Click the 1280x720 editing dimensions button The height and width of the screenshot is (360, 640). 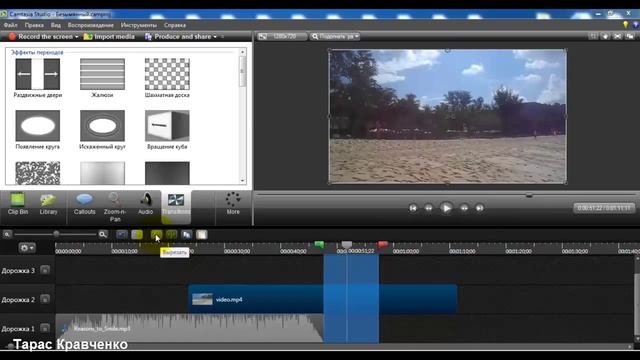[x=282, y=36]
